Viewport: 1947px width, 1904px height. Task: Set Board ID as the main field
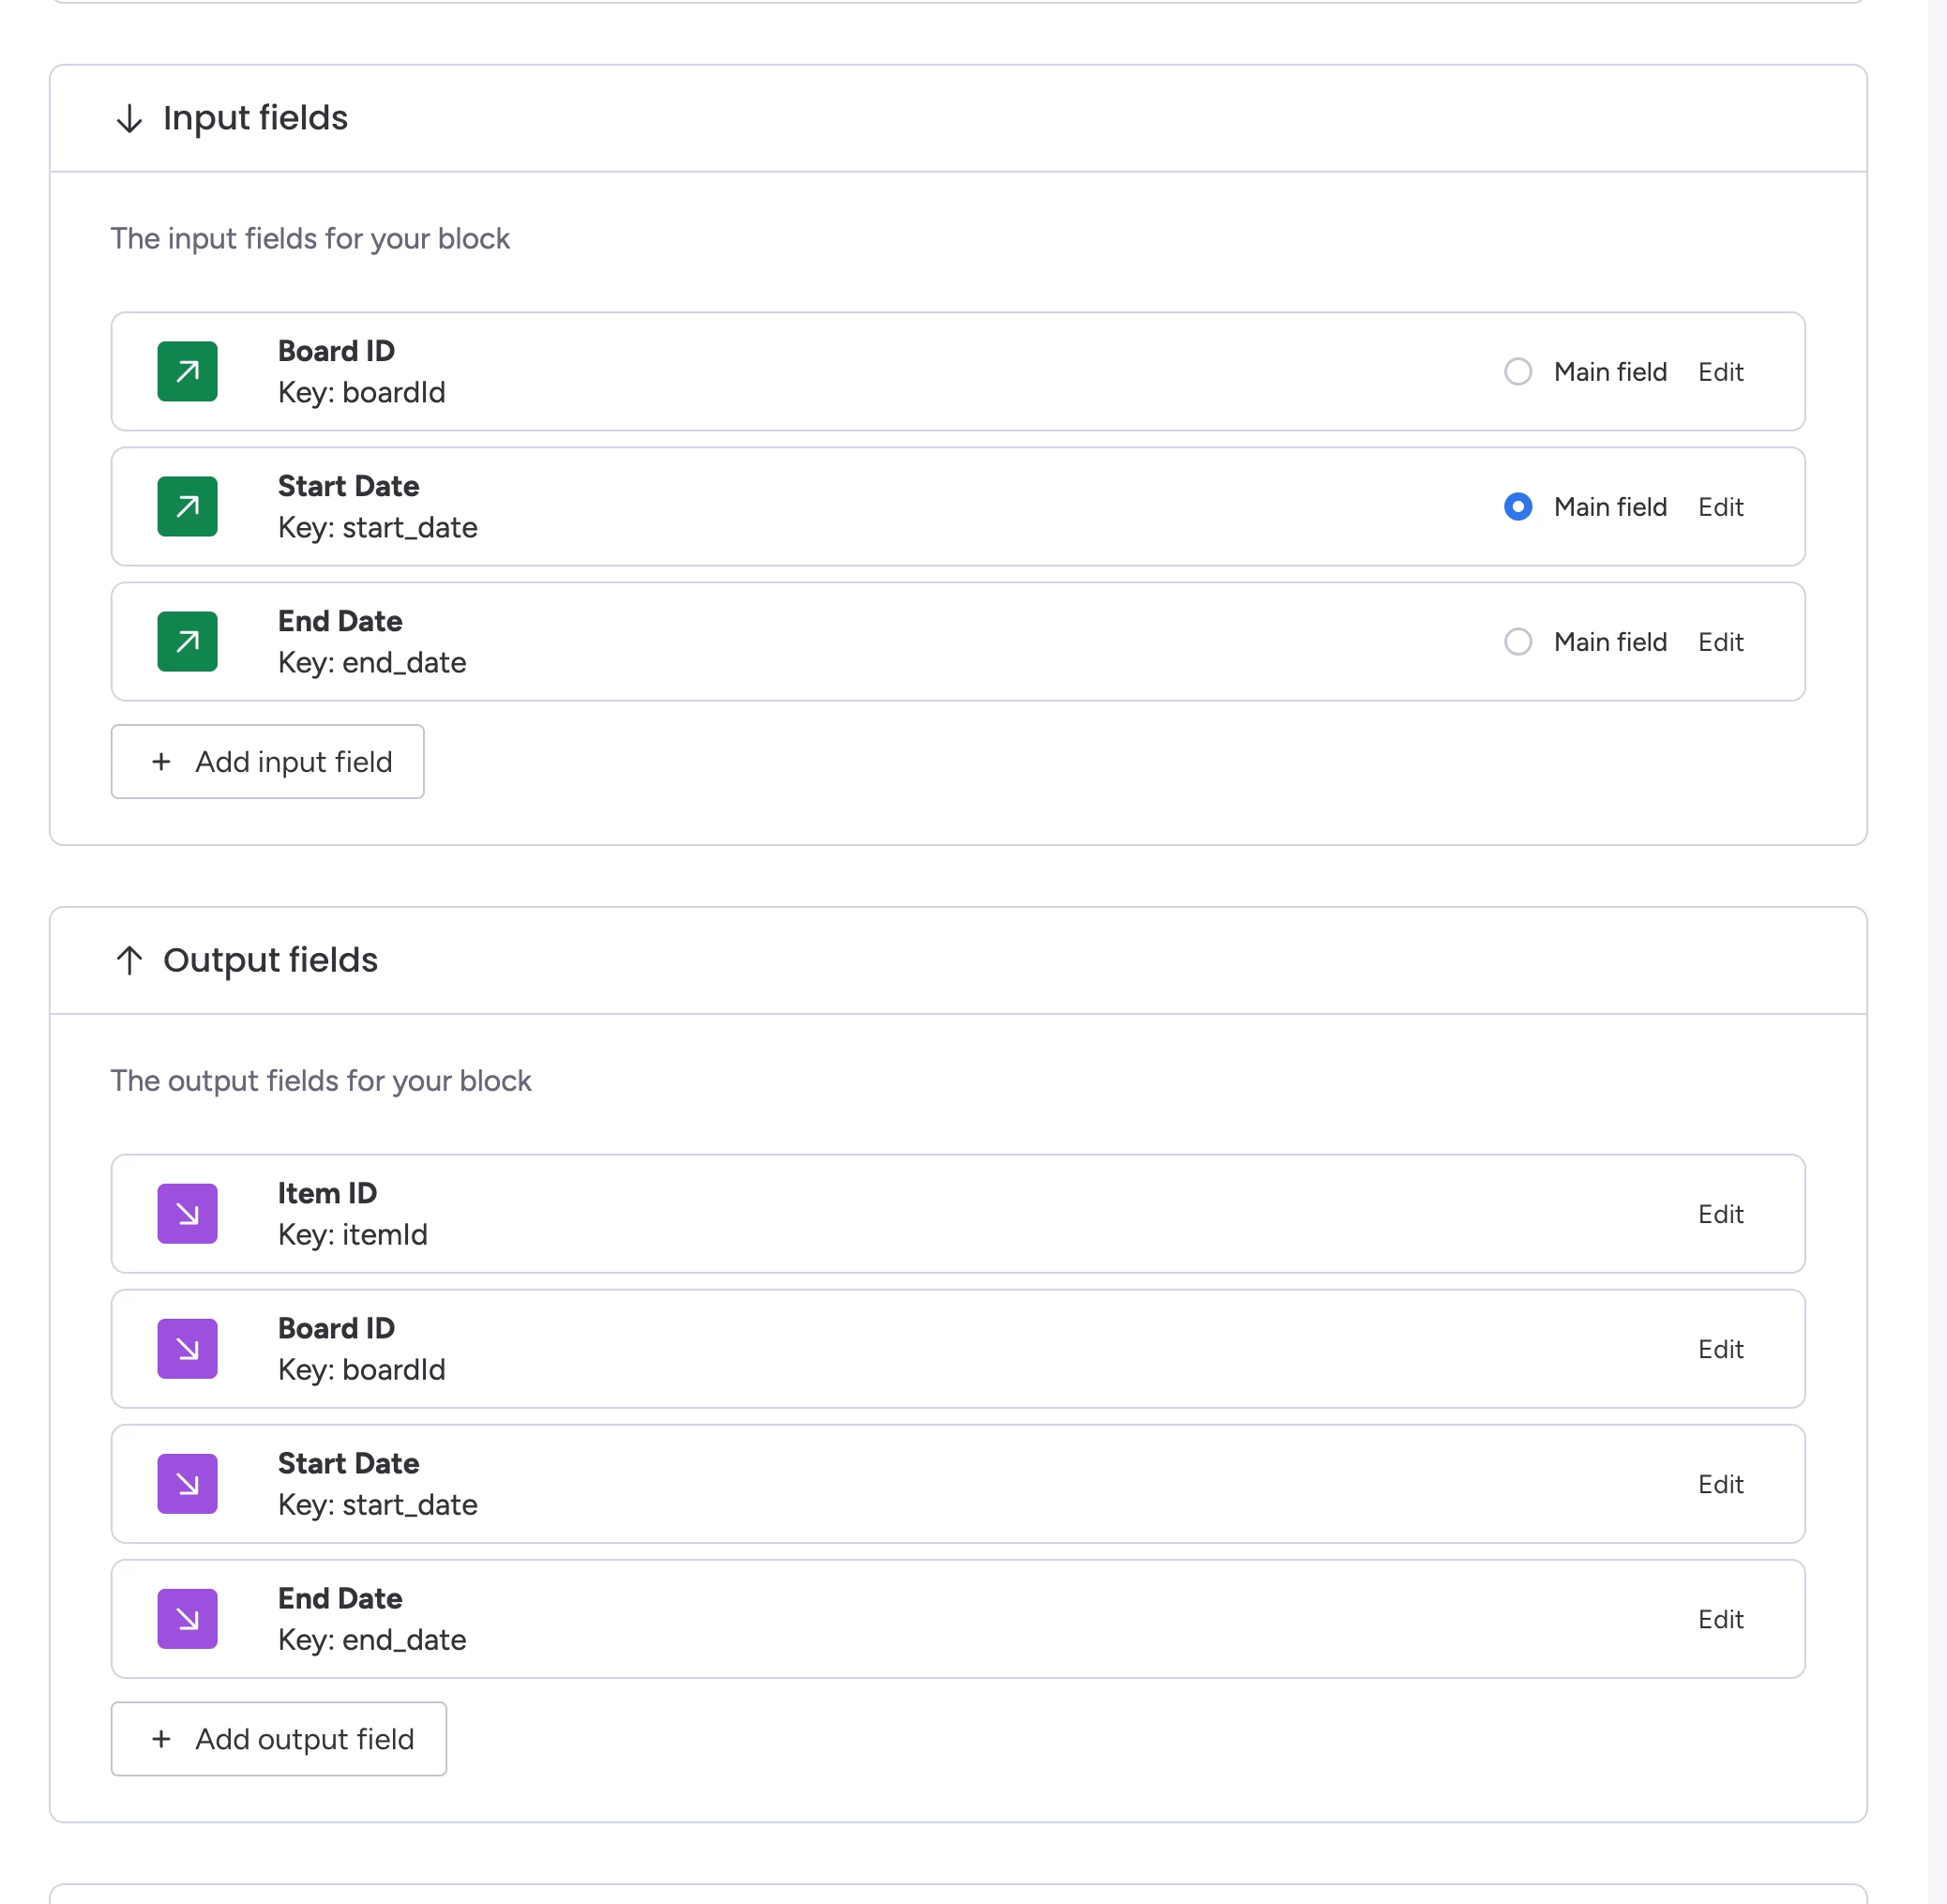[1517, 372]
